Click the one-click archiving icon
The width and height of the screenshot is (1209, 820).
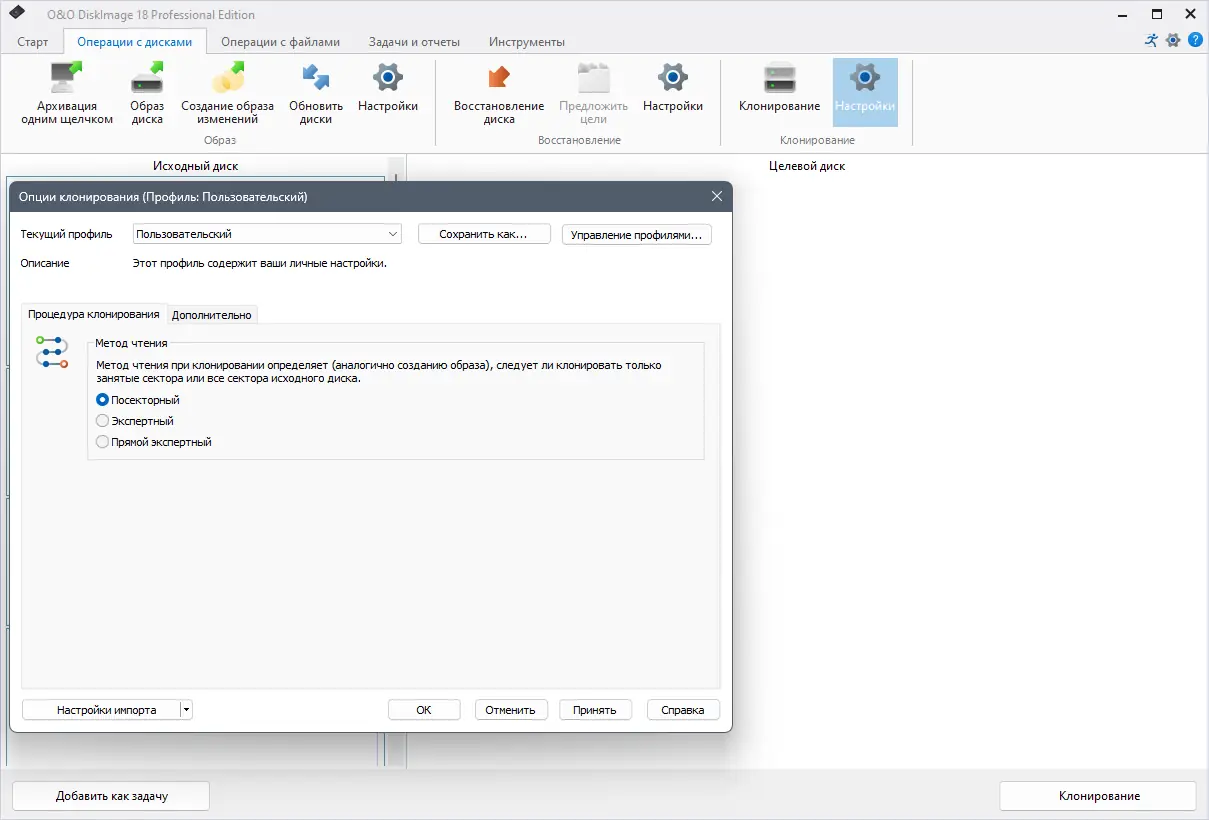(67, 78)
